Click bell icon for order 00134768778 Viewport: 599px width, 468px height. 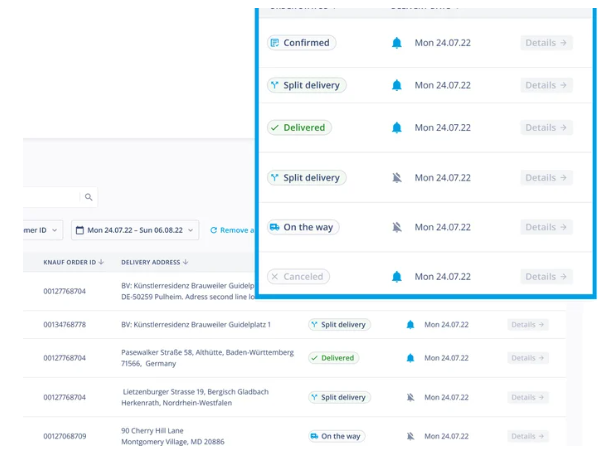pyautogui.click(x=410, y=325)
